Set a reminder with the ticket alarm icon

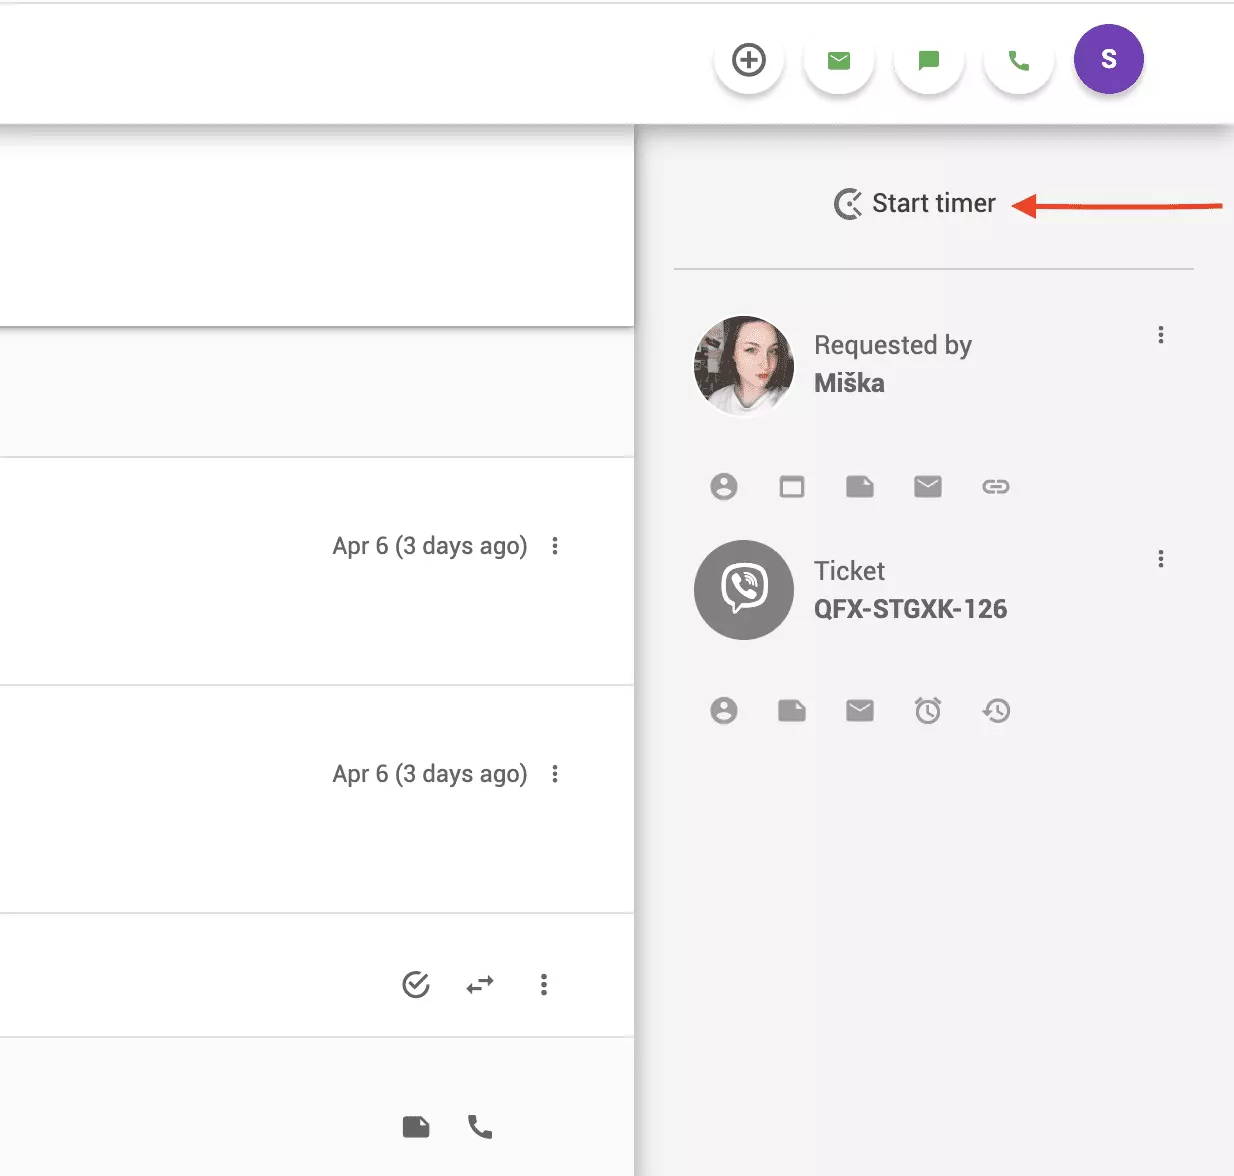pos(928,711)
